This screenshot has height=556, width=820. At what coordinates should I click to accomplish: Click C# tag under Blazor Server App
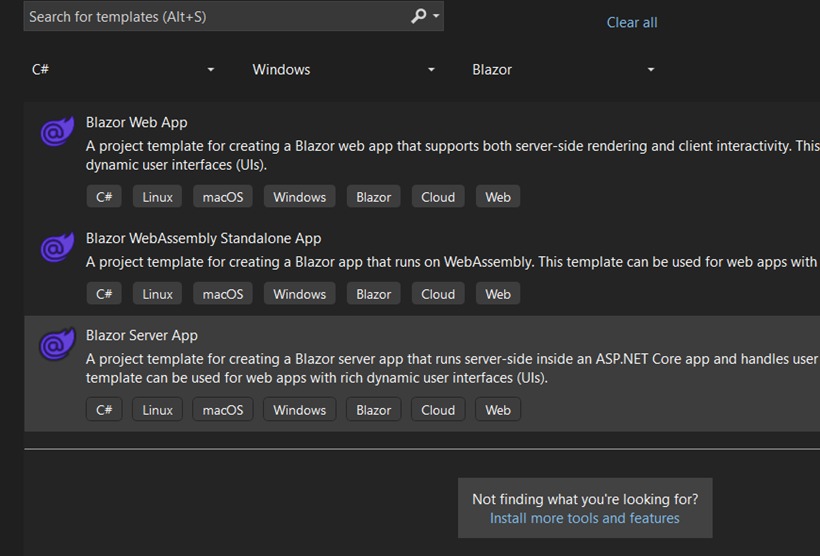coord(104,410)
